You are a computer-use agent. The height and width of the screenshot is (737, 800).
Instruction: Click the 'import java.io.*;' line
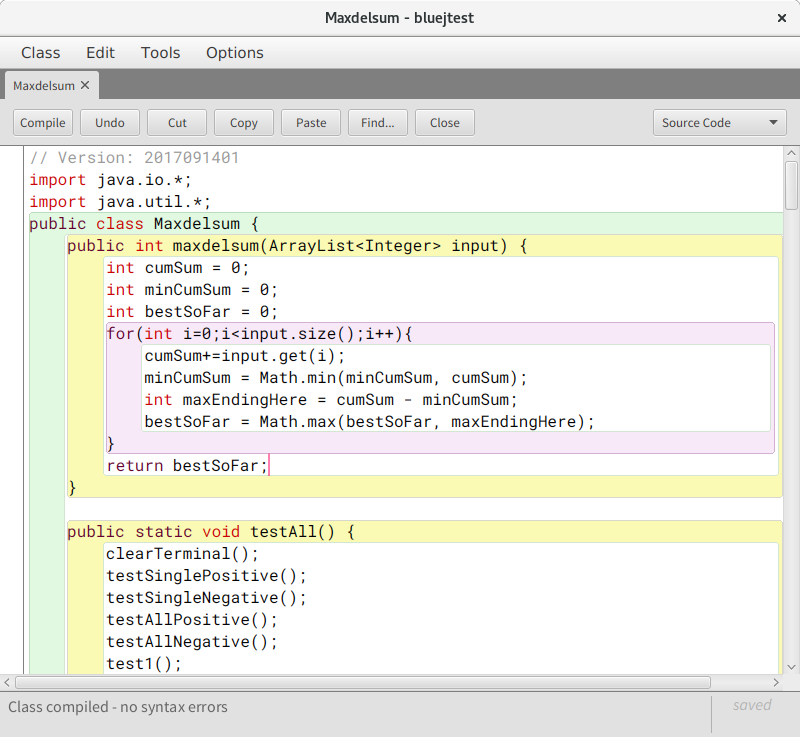[110, 180]
